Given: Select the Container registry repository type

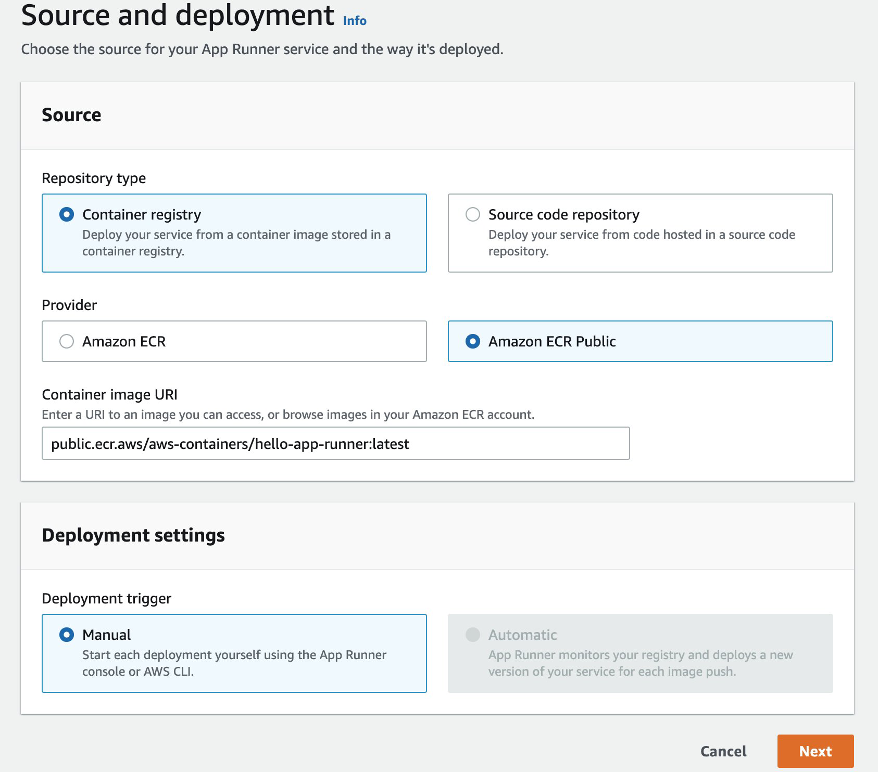Looking at the screenshot, I should (x=69, y=214).
